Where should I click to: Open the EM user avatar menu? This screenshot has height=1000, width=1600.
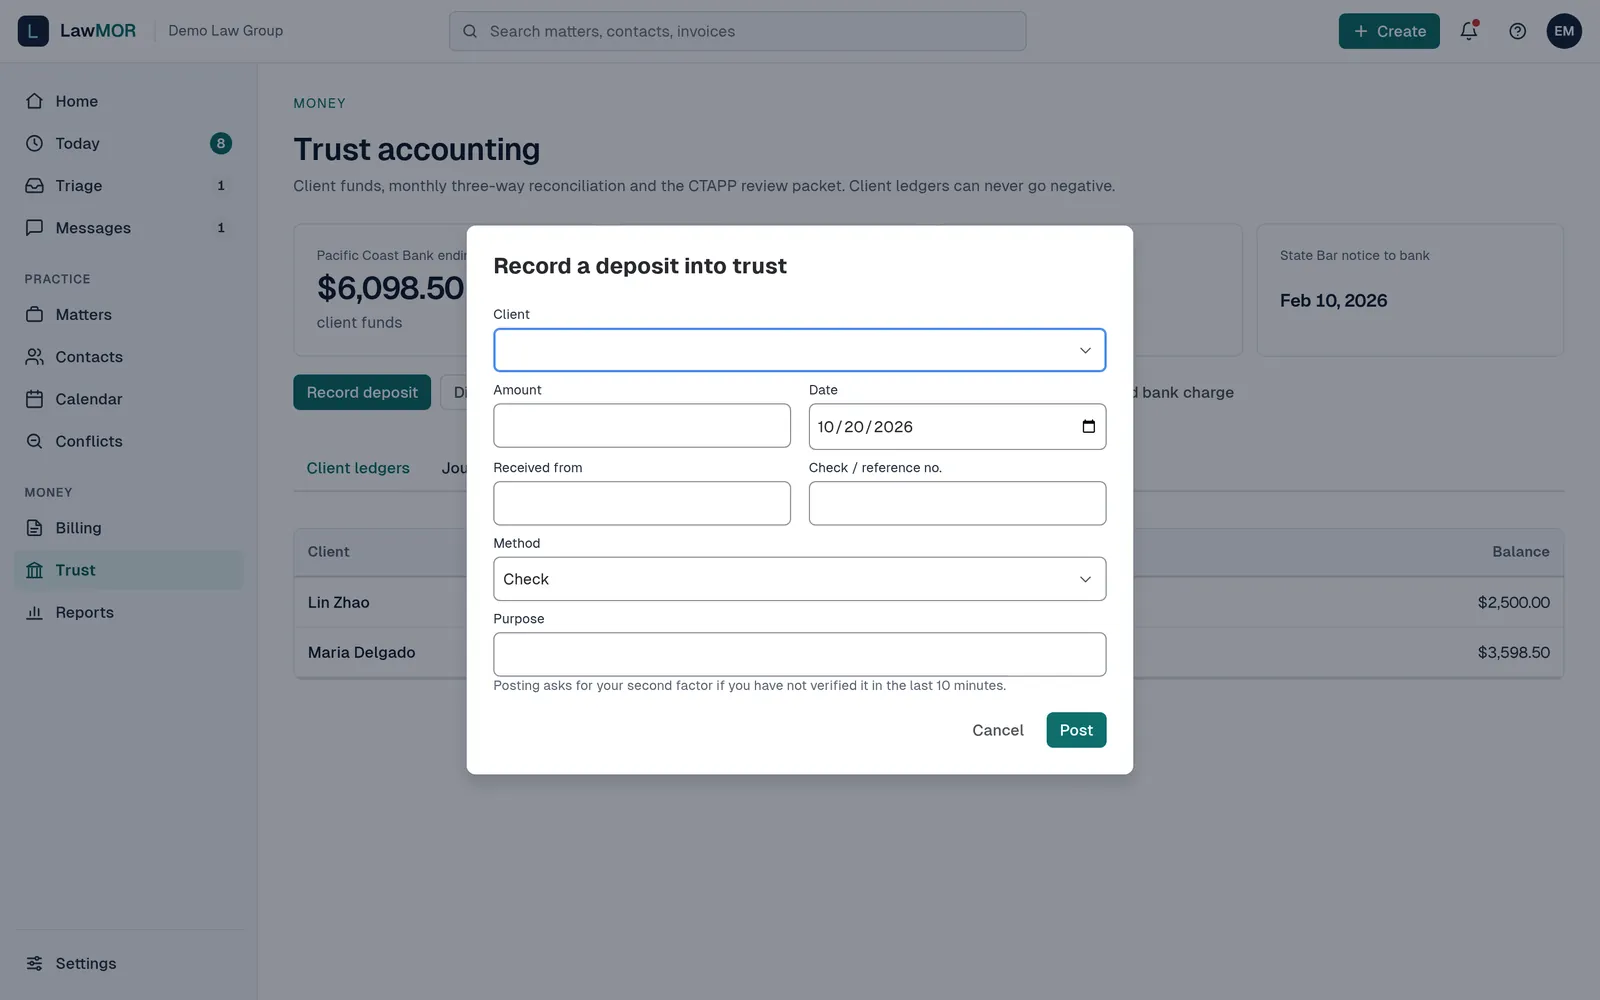coord(1564,31)
